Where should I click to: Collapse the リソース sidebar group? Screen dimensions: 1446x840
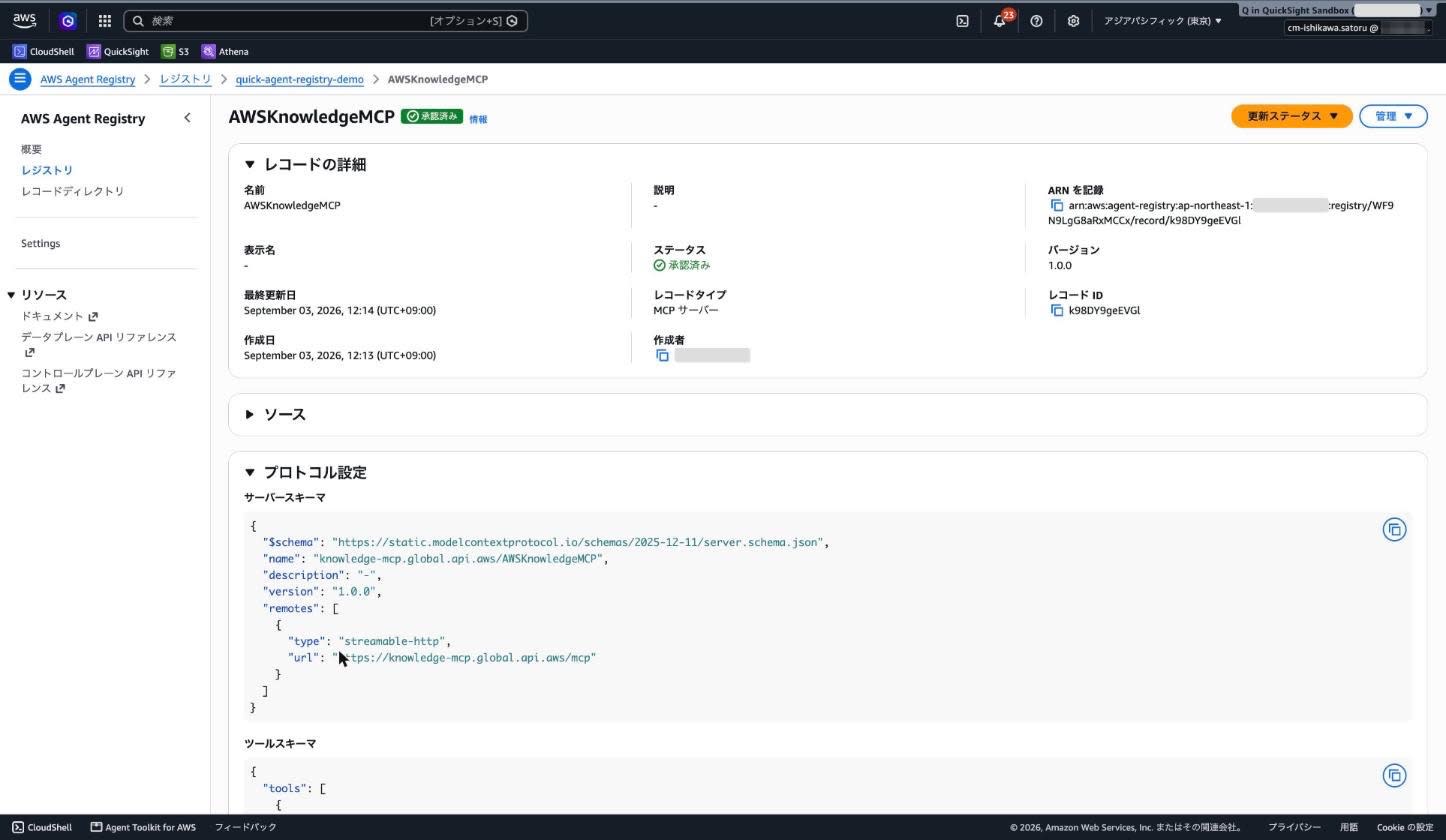click(11, 295)
